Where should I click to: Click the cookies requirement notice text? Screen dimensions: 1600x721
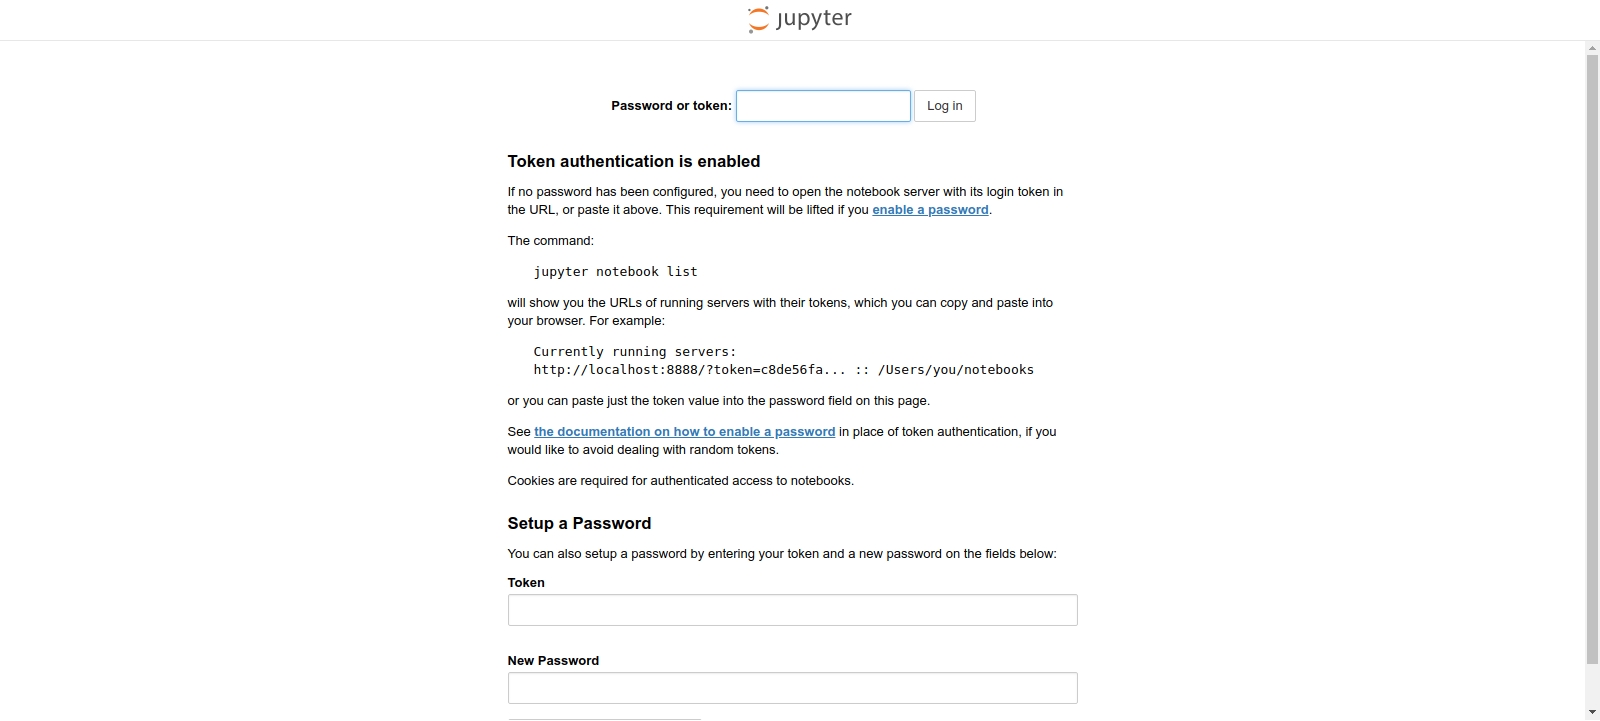pos(680,481)
